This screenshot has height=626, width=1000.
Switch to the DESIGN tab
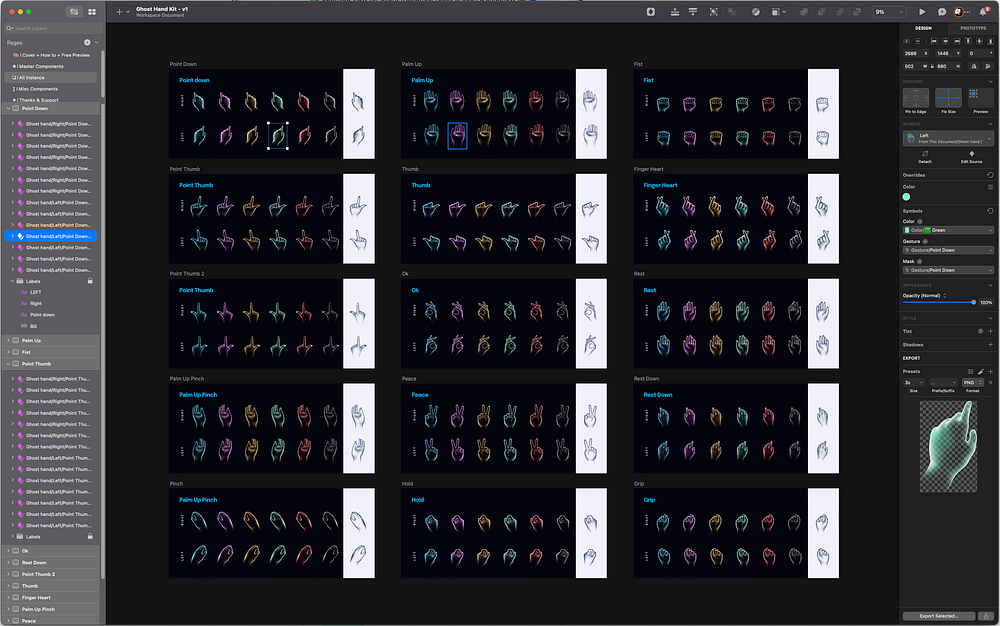pos(923,28)
